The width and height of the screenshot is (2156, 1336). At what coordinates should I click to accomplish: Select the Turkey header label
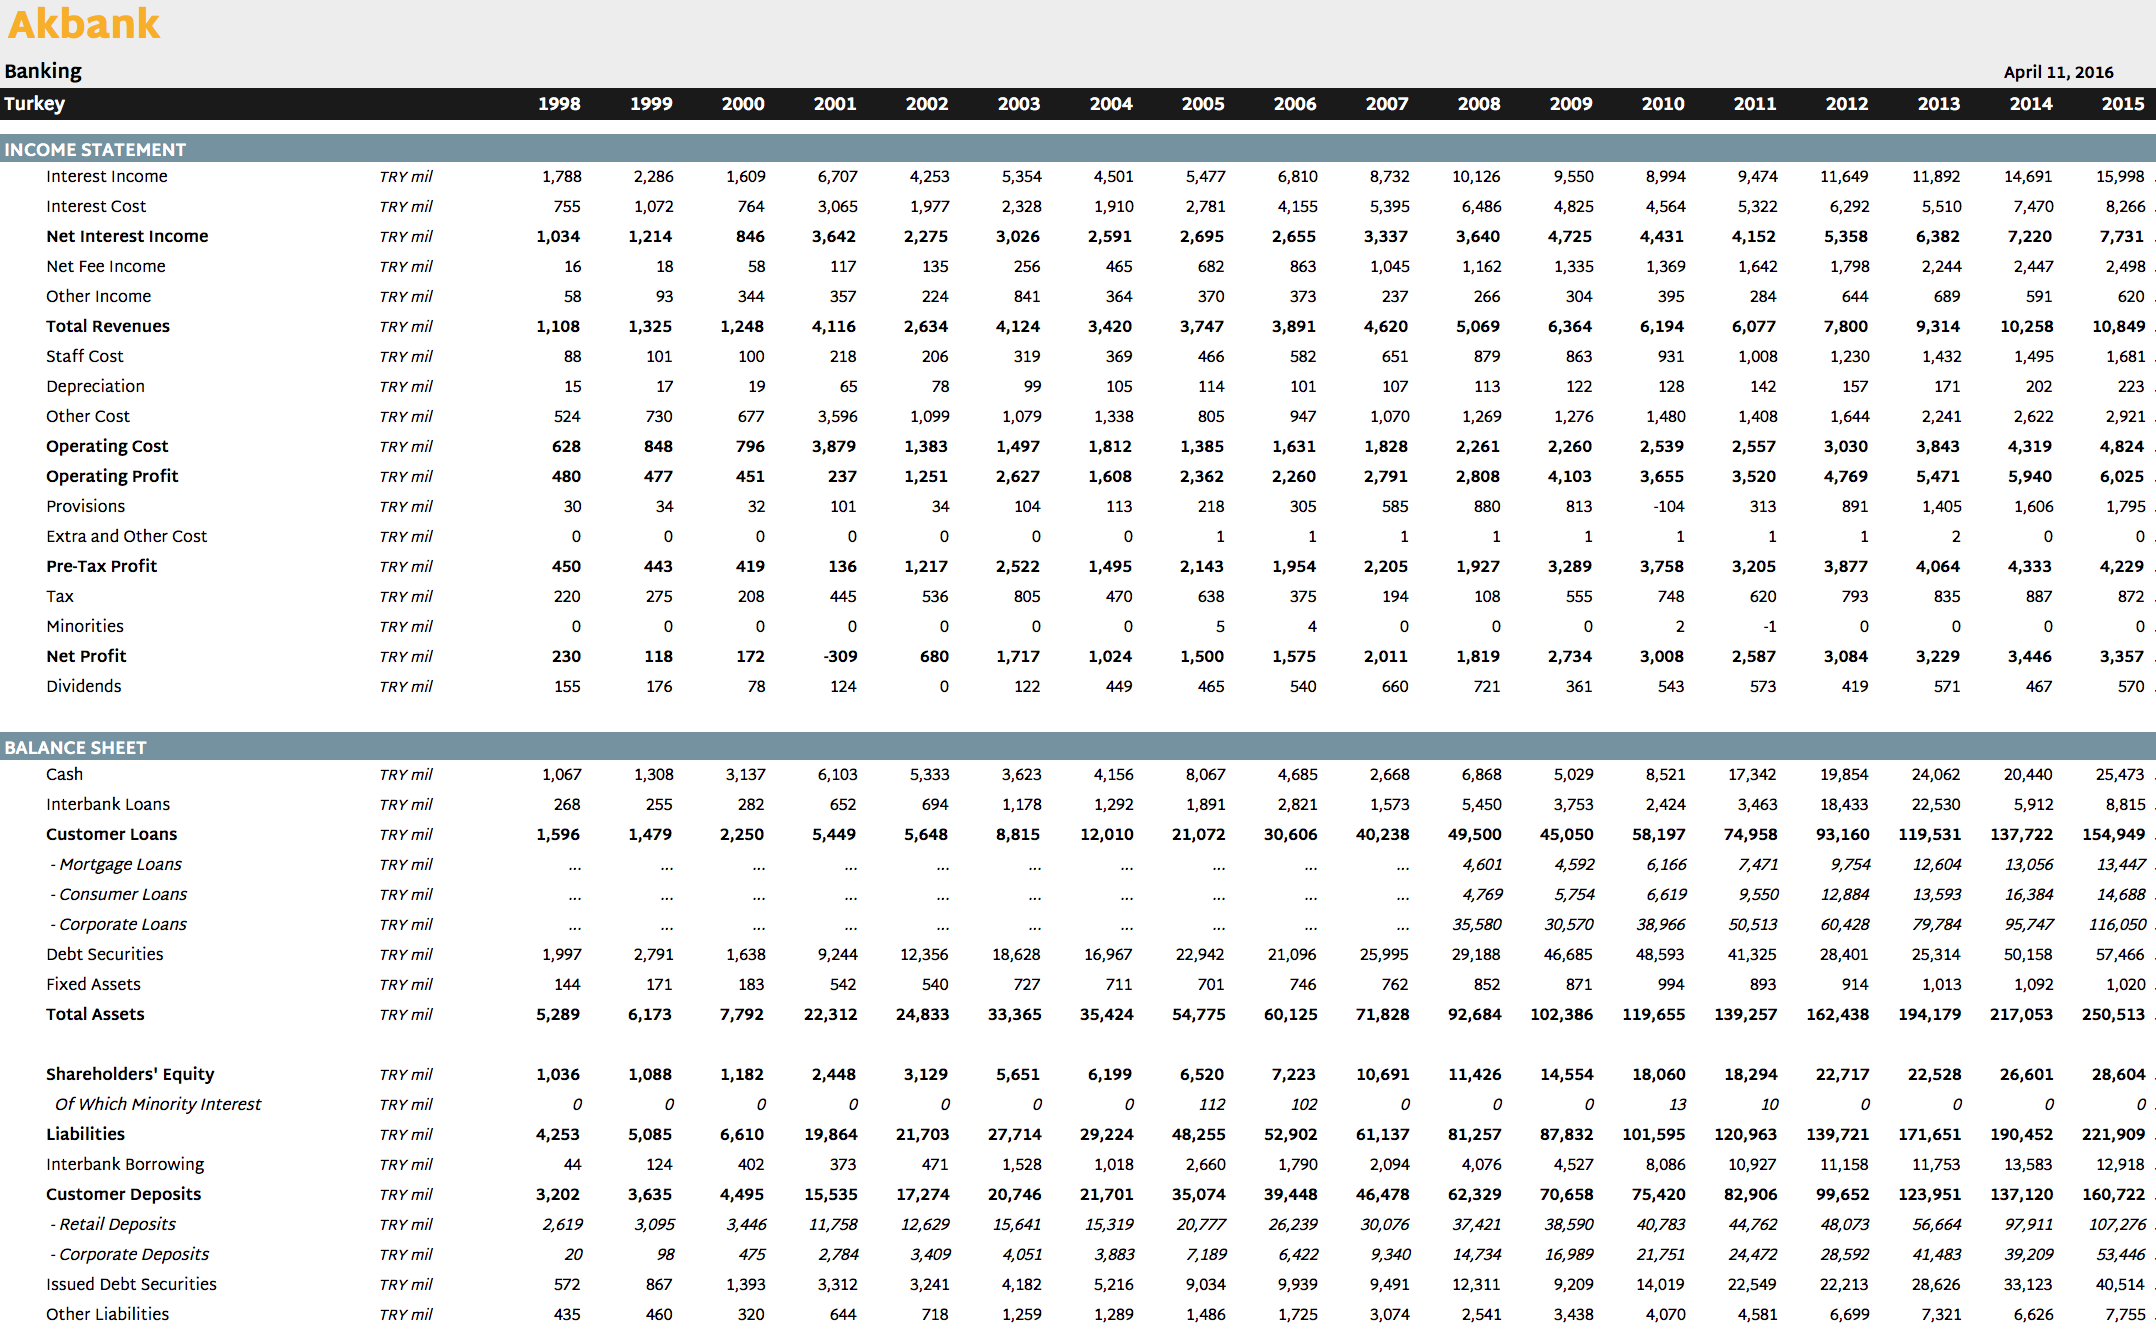(35, 103)
